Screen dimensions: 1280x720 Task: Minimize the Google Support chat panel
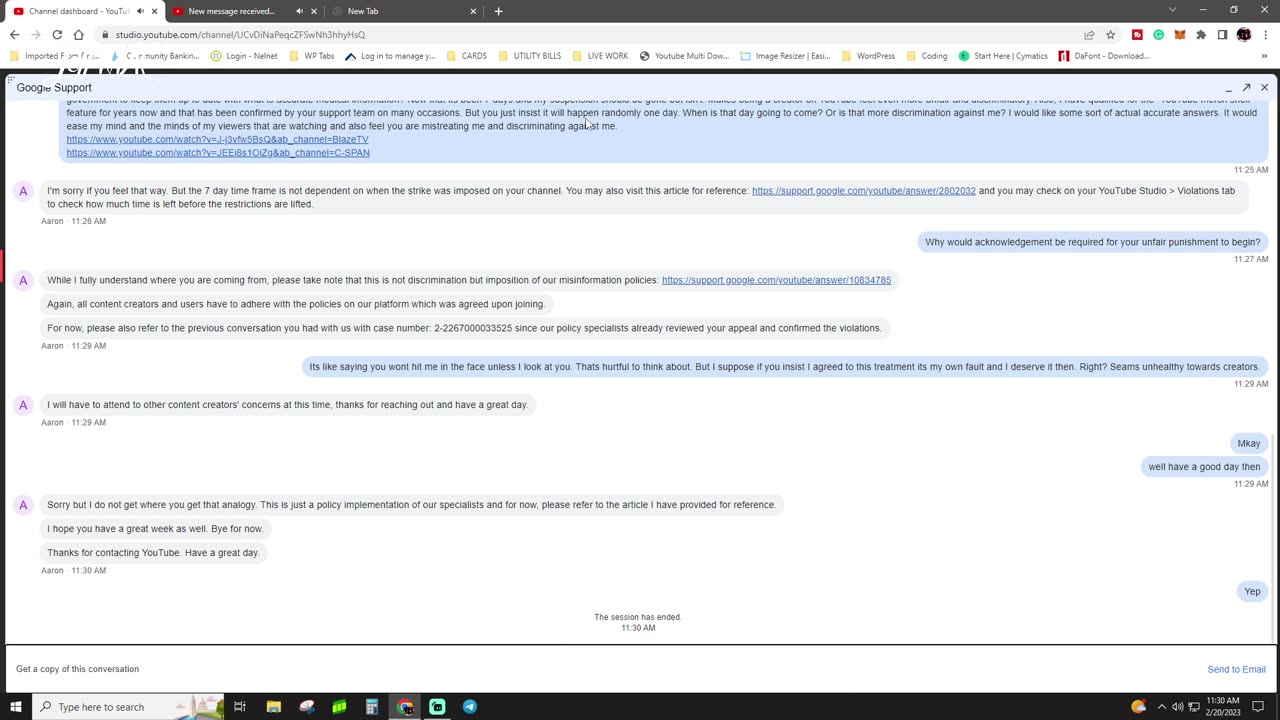[1228, 88]
